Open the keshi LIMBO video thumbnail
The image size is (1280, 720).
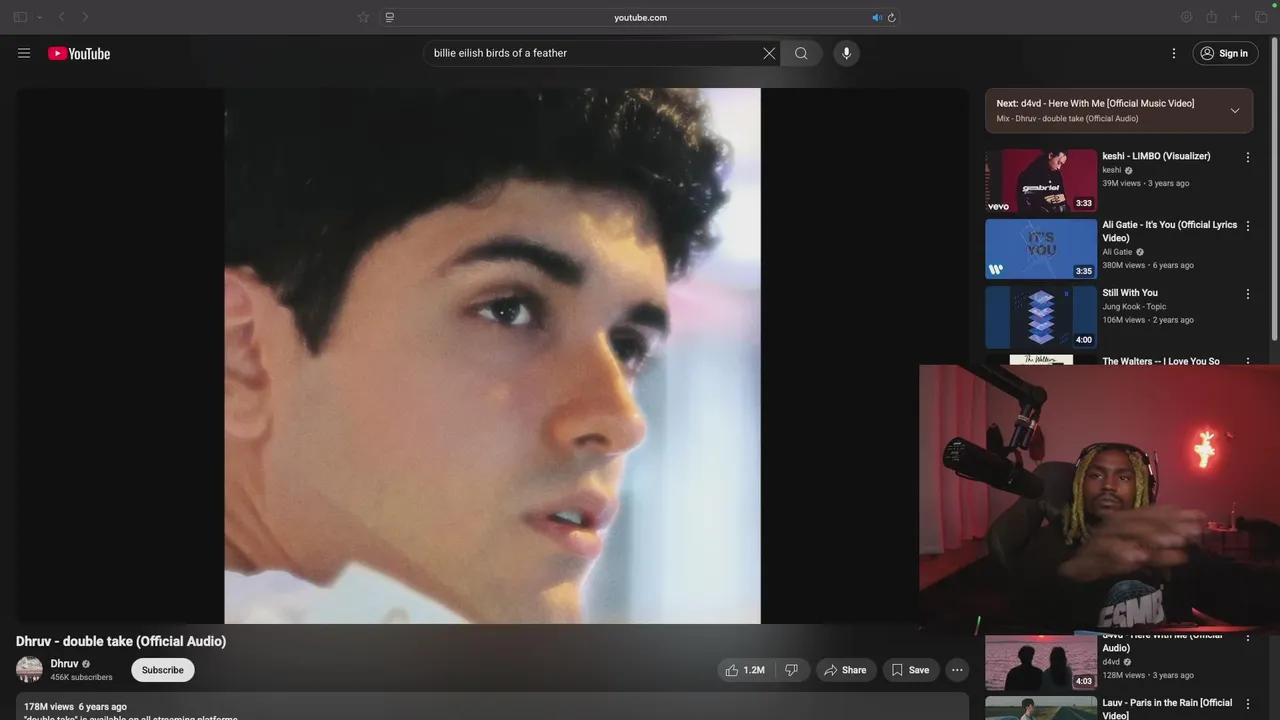(x=1041, y=181)
